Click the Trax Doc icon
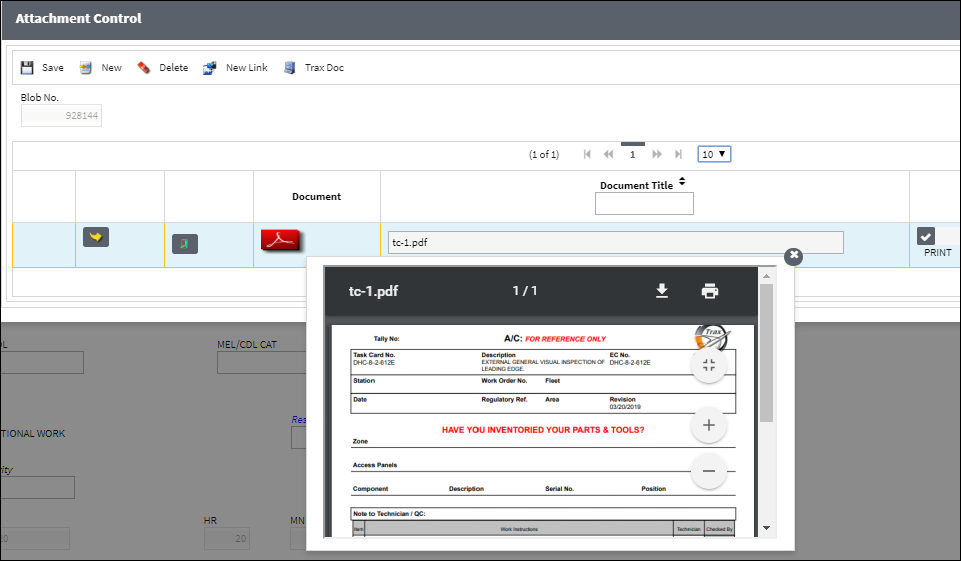 (289, 67)
